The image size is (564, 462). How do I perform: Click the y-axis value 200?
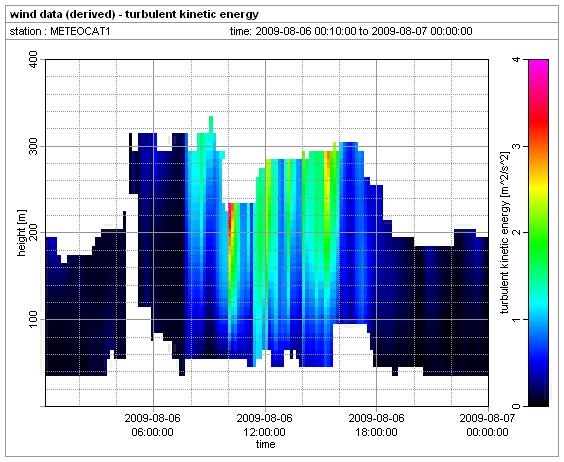[32, 233]
